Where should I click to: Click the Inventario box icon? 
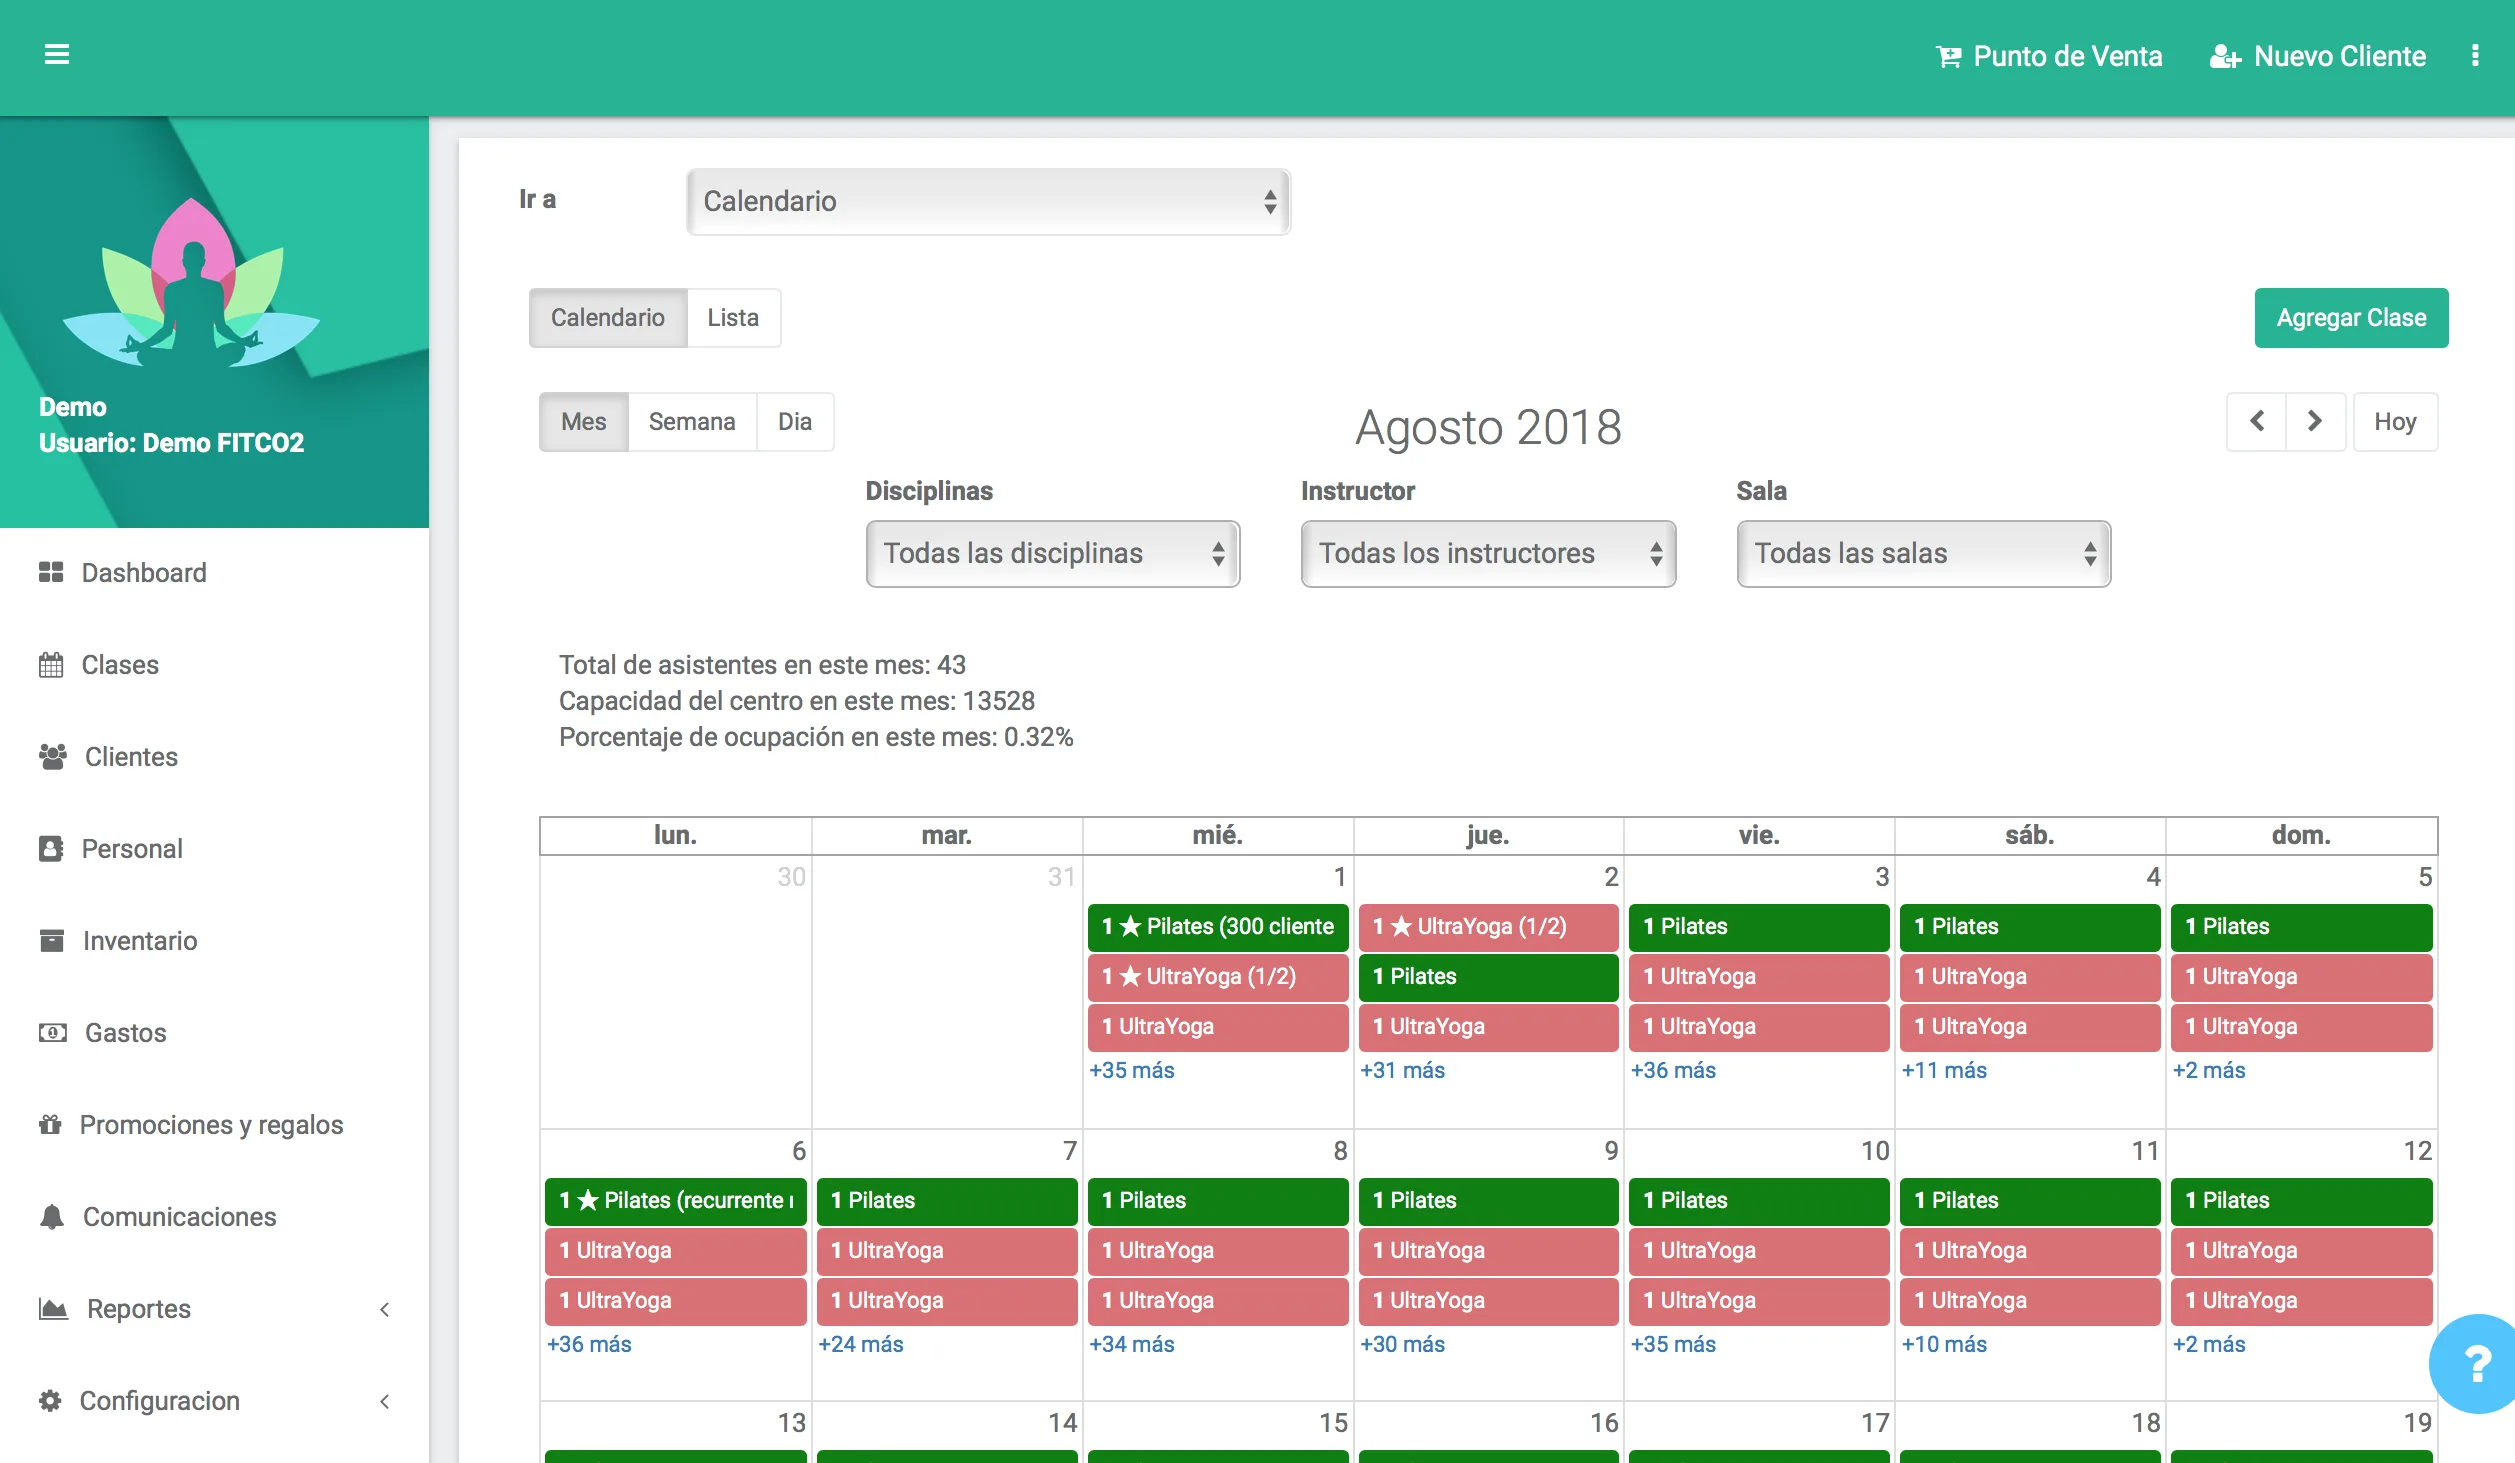51,940
